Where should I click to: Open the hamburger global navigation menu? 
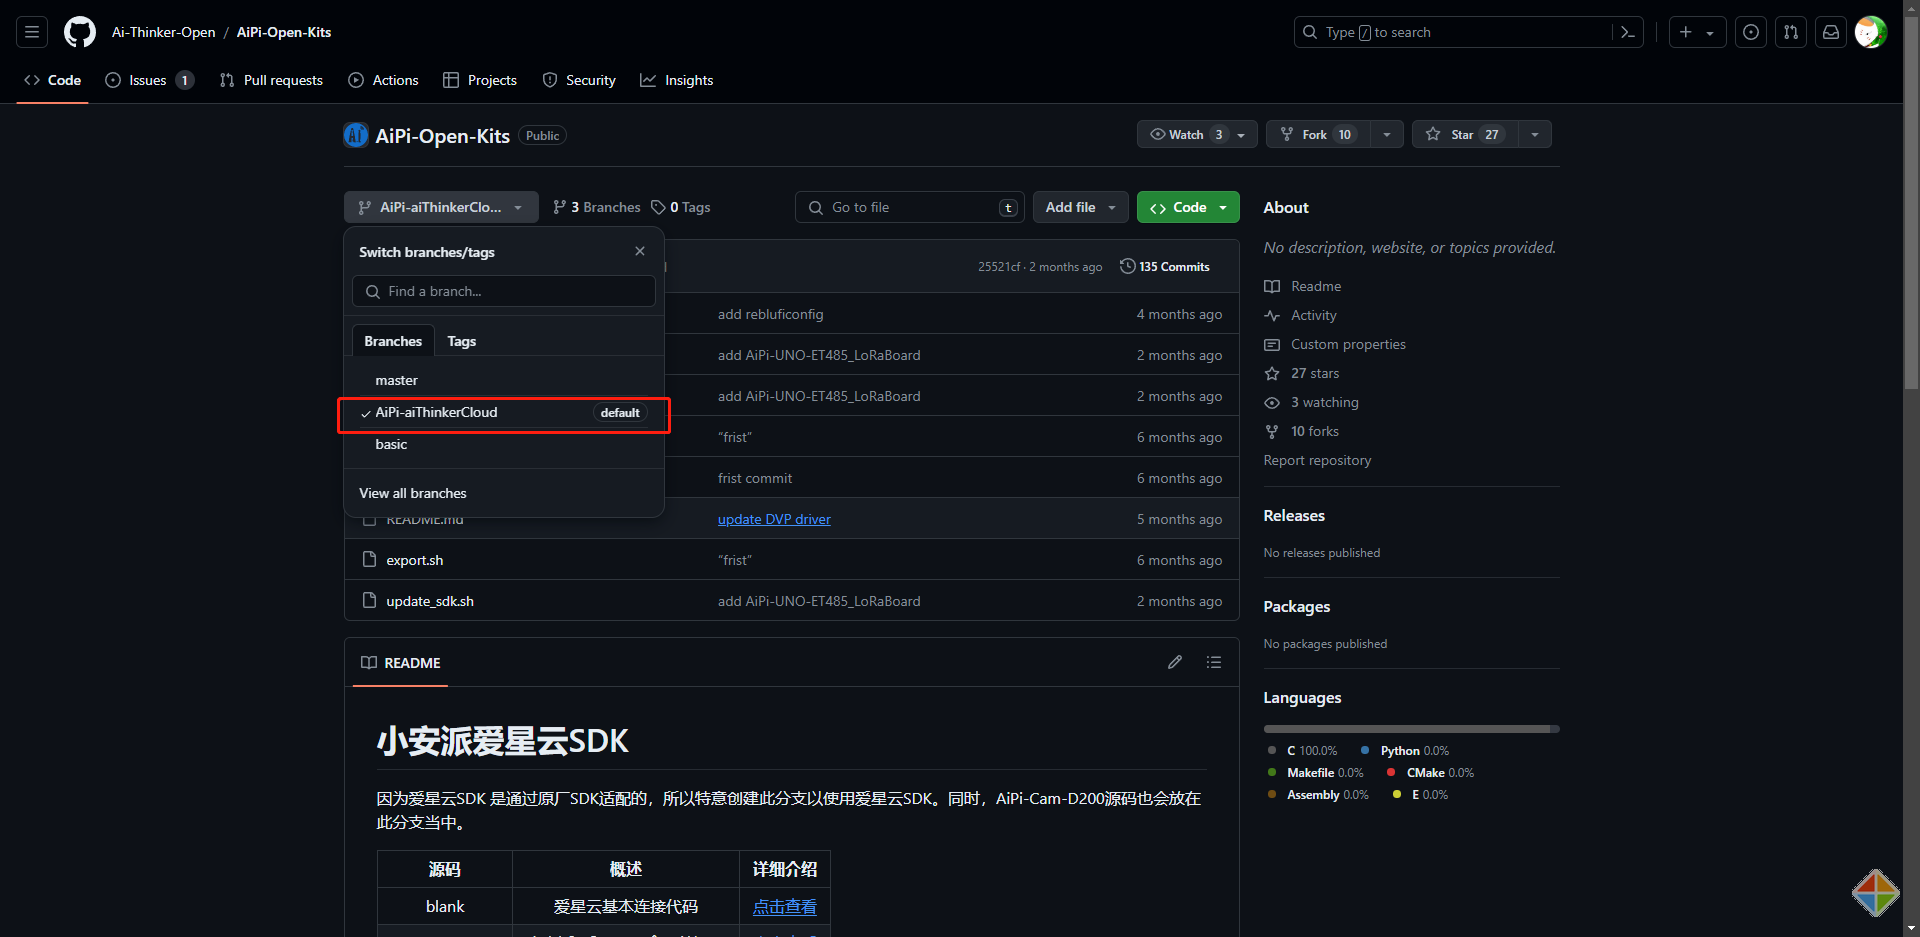click(x=32, y=32)
